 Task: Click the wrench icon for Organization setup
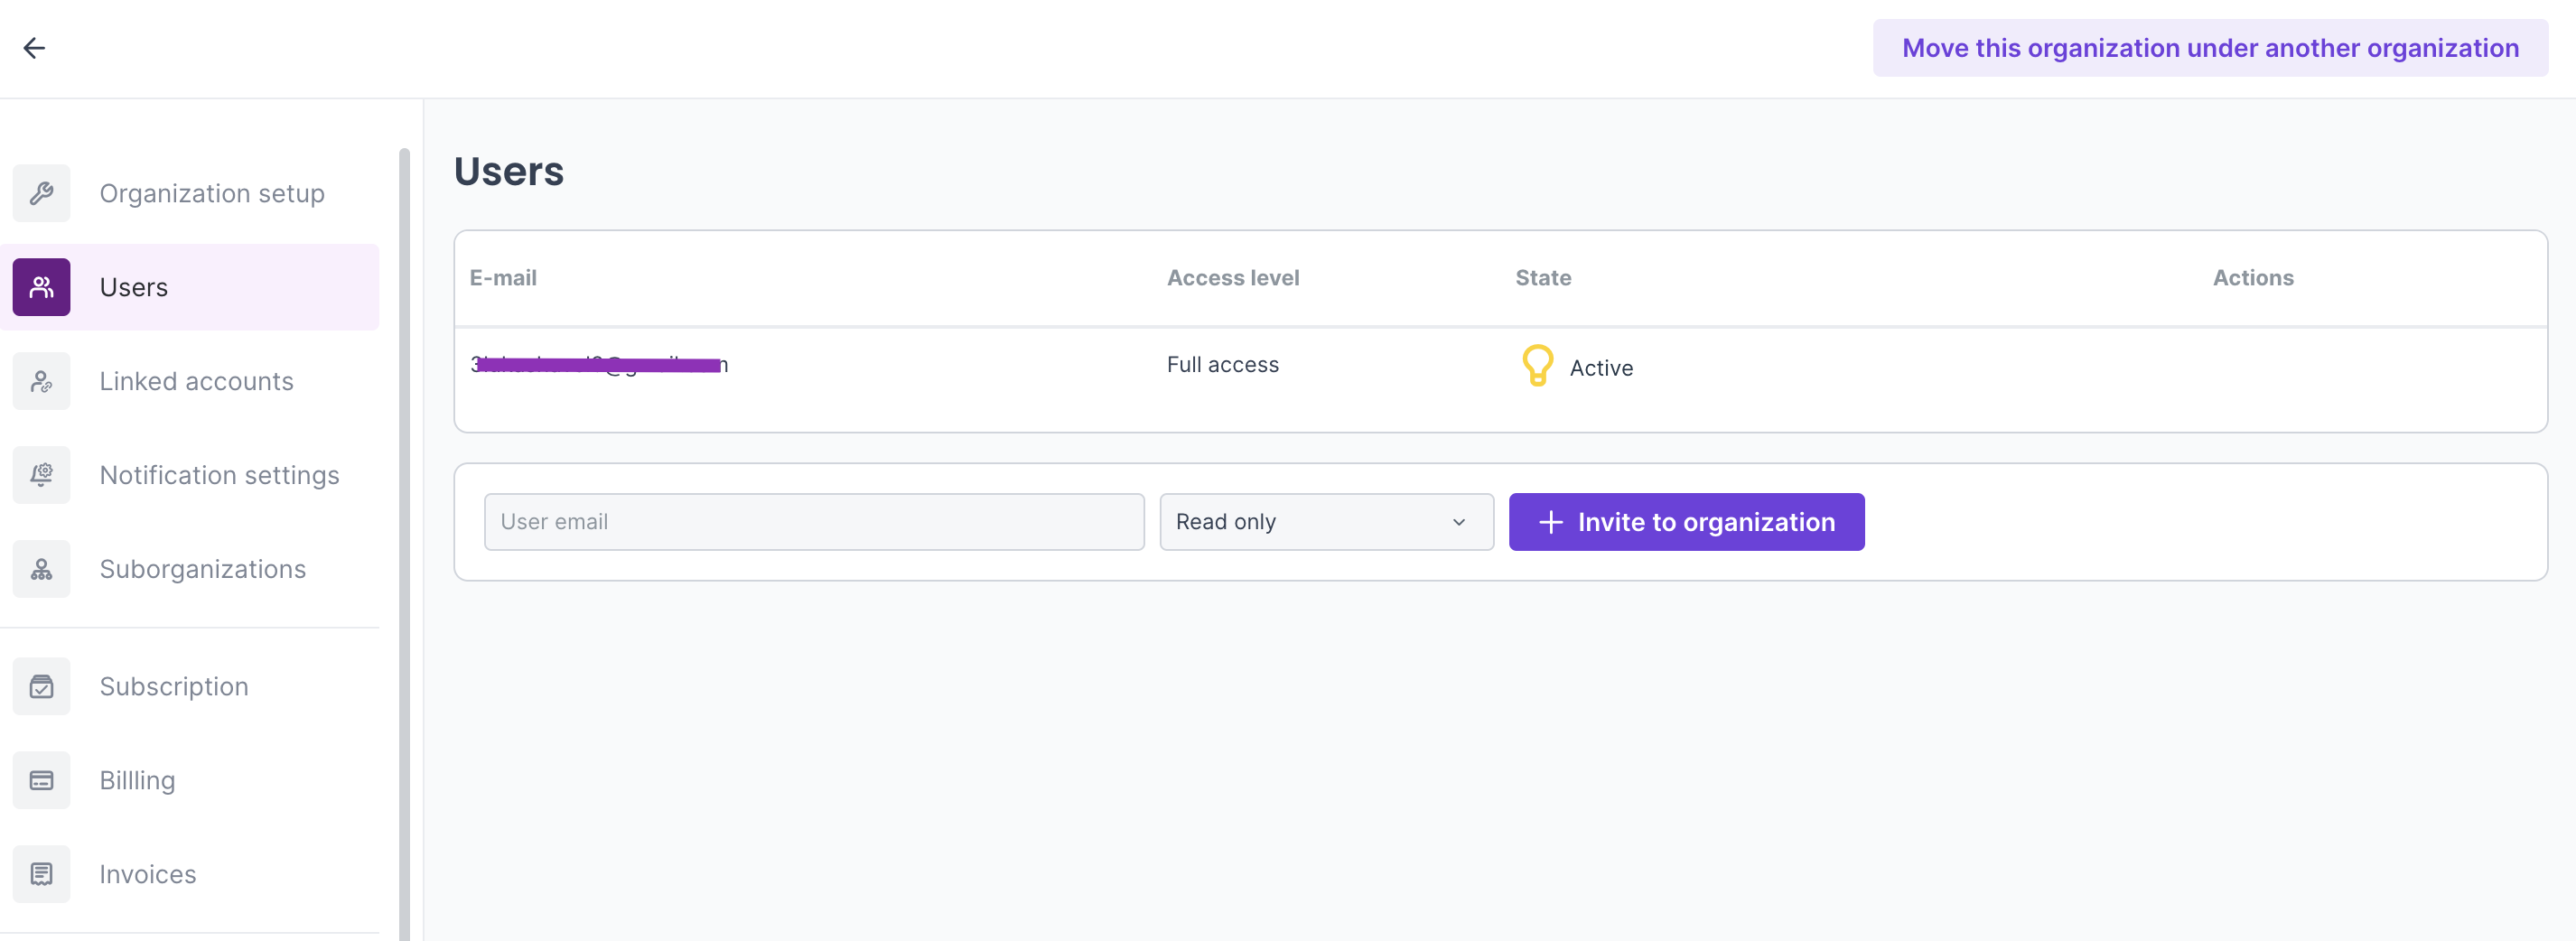pos(41,193)
